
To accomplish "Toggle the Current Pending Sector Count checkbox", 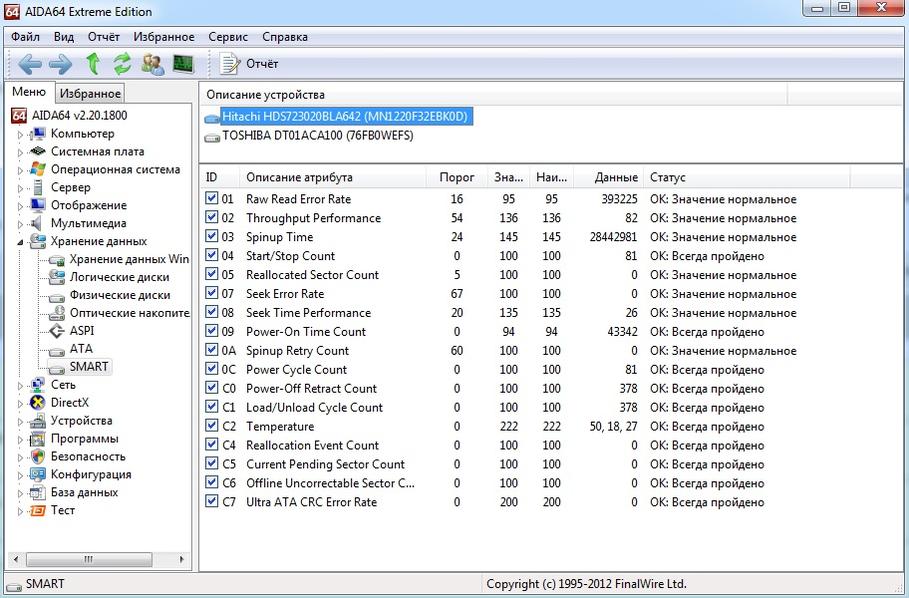I will tap(212, 464).
